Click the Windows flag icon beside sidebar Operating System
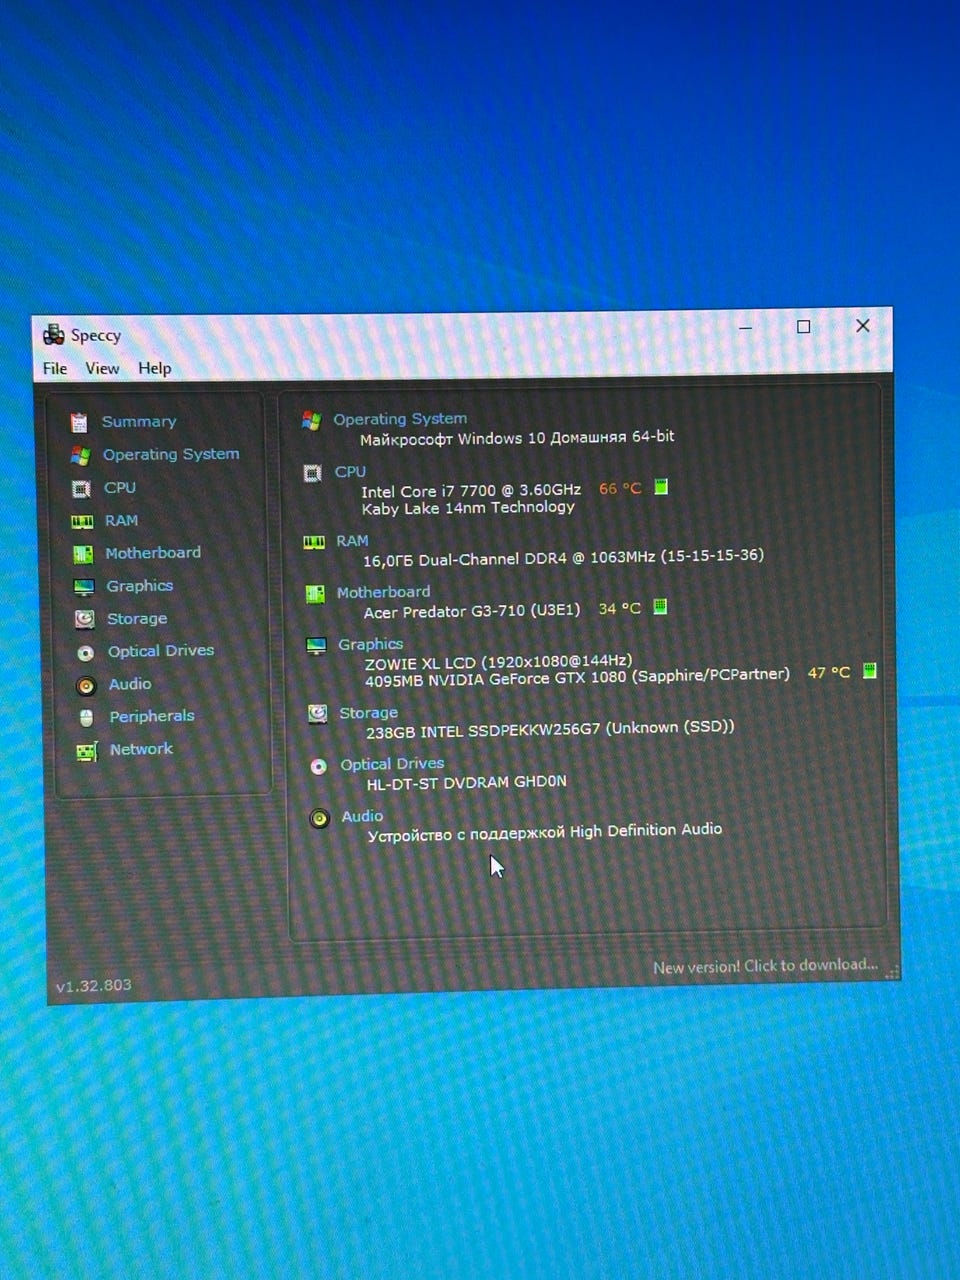Screen dimensions: 960x1280 (x=80, y=456)
